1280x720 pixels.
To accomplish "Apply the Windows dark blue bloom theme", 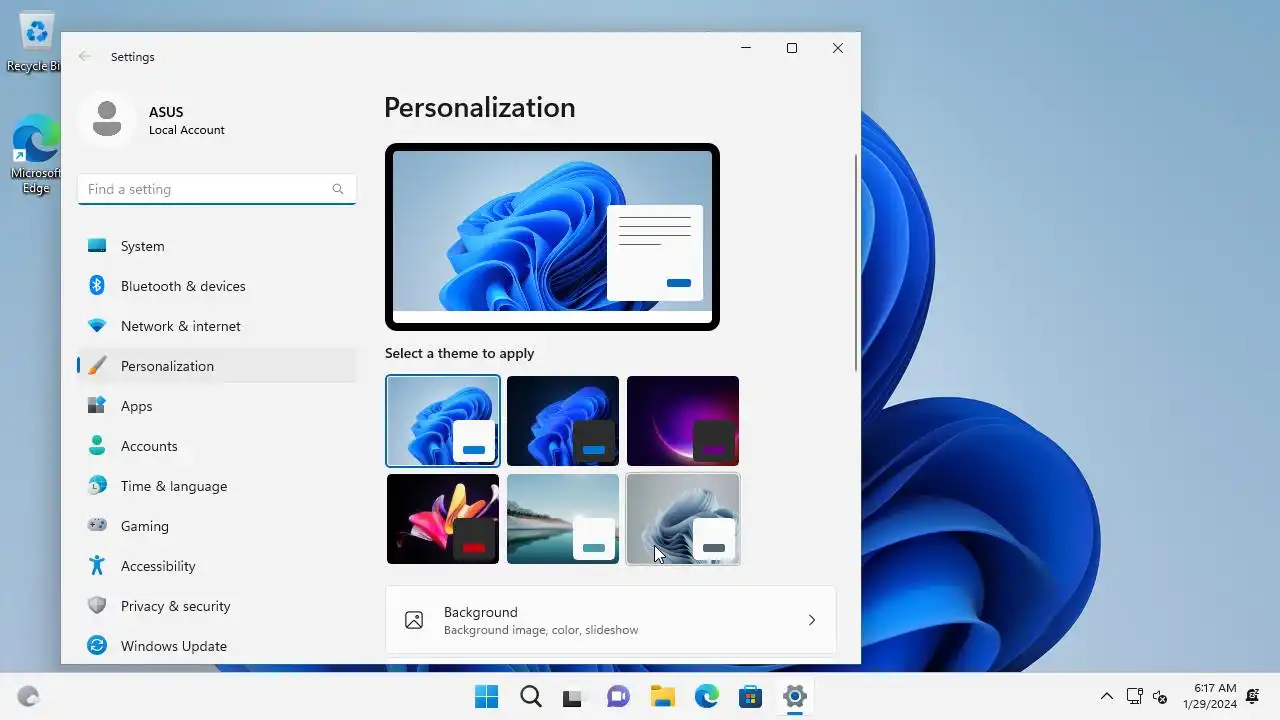I will [x=563, y=421].
